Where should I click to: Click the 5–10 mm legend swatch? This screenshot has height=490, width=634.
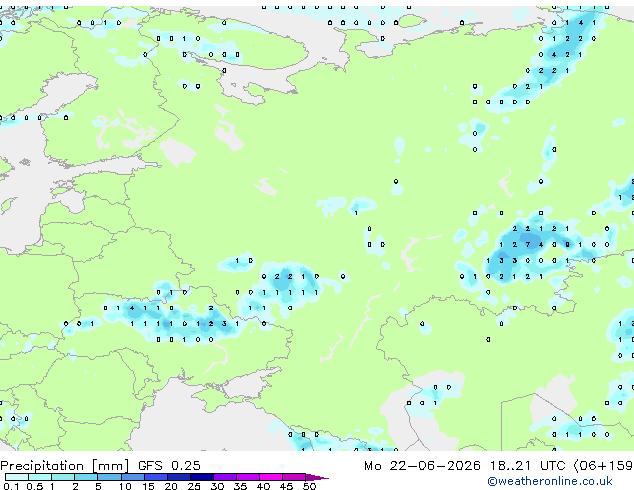click(x=109, y=477)
